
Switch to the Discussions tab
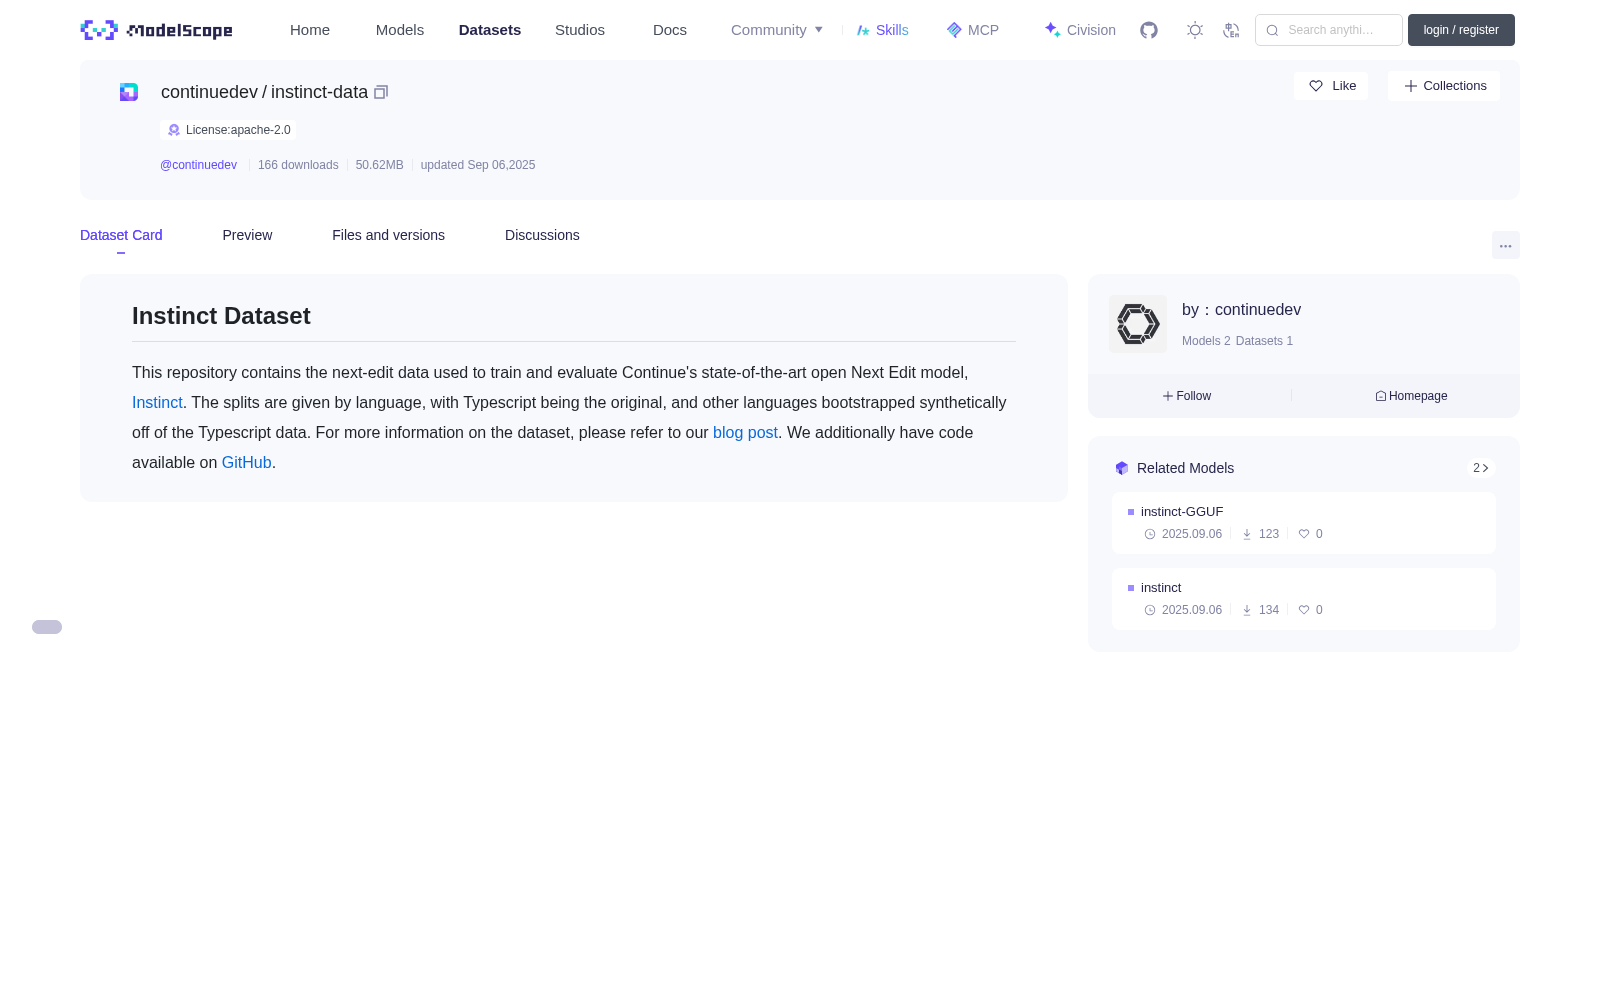(x=542, y=235)
